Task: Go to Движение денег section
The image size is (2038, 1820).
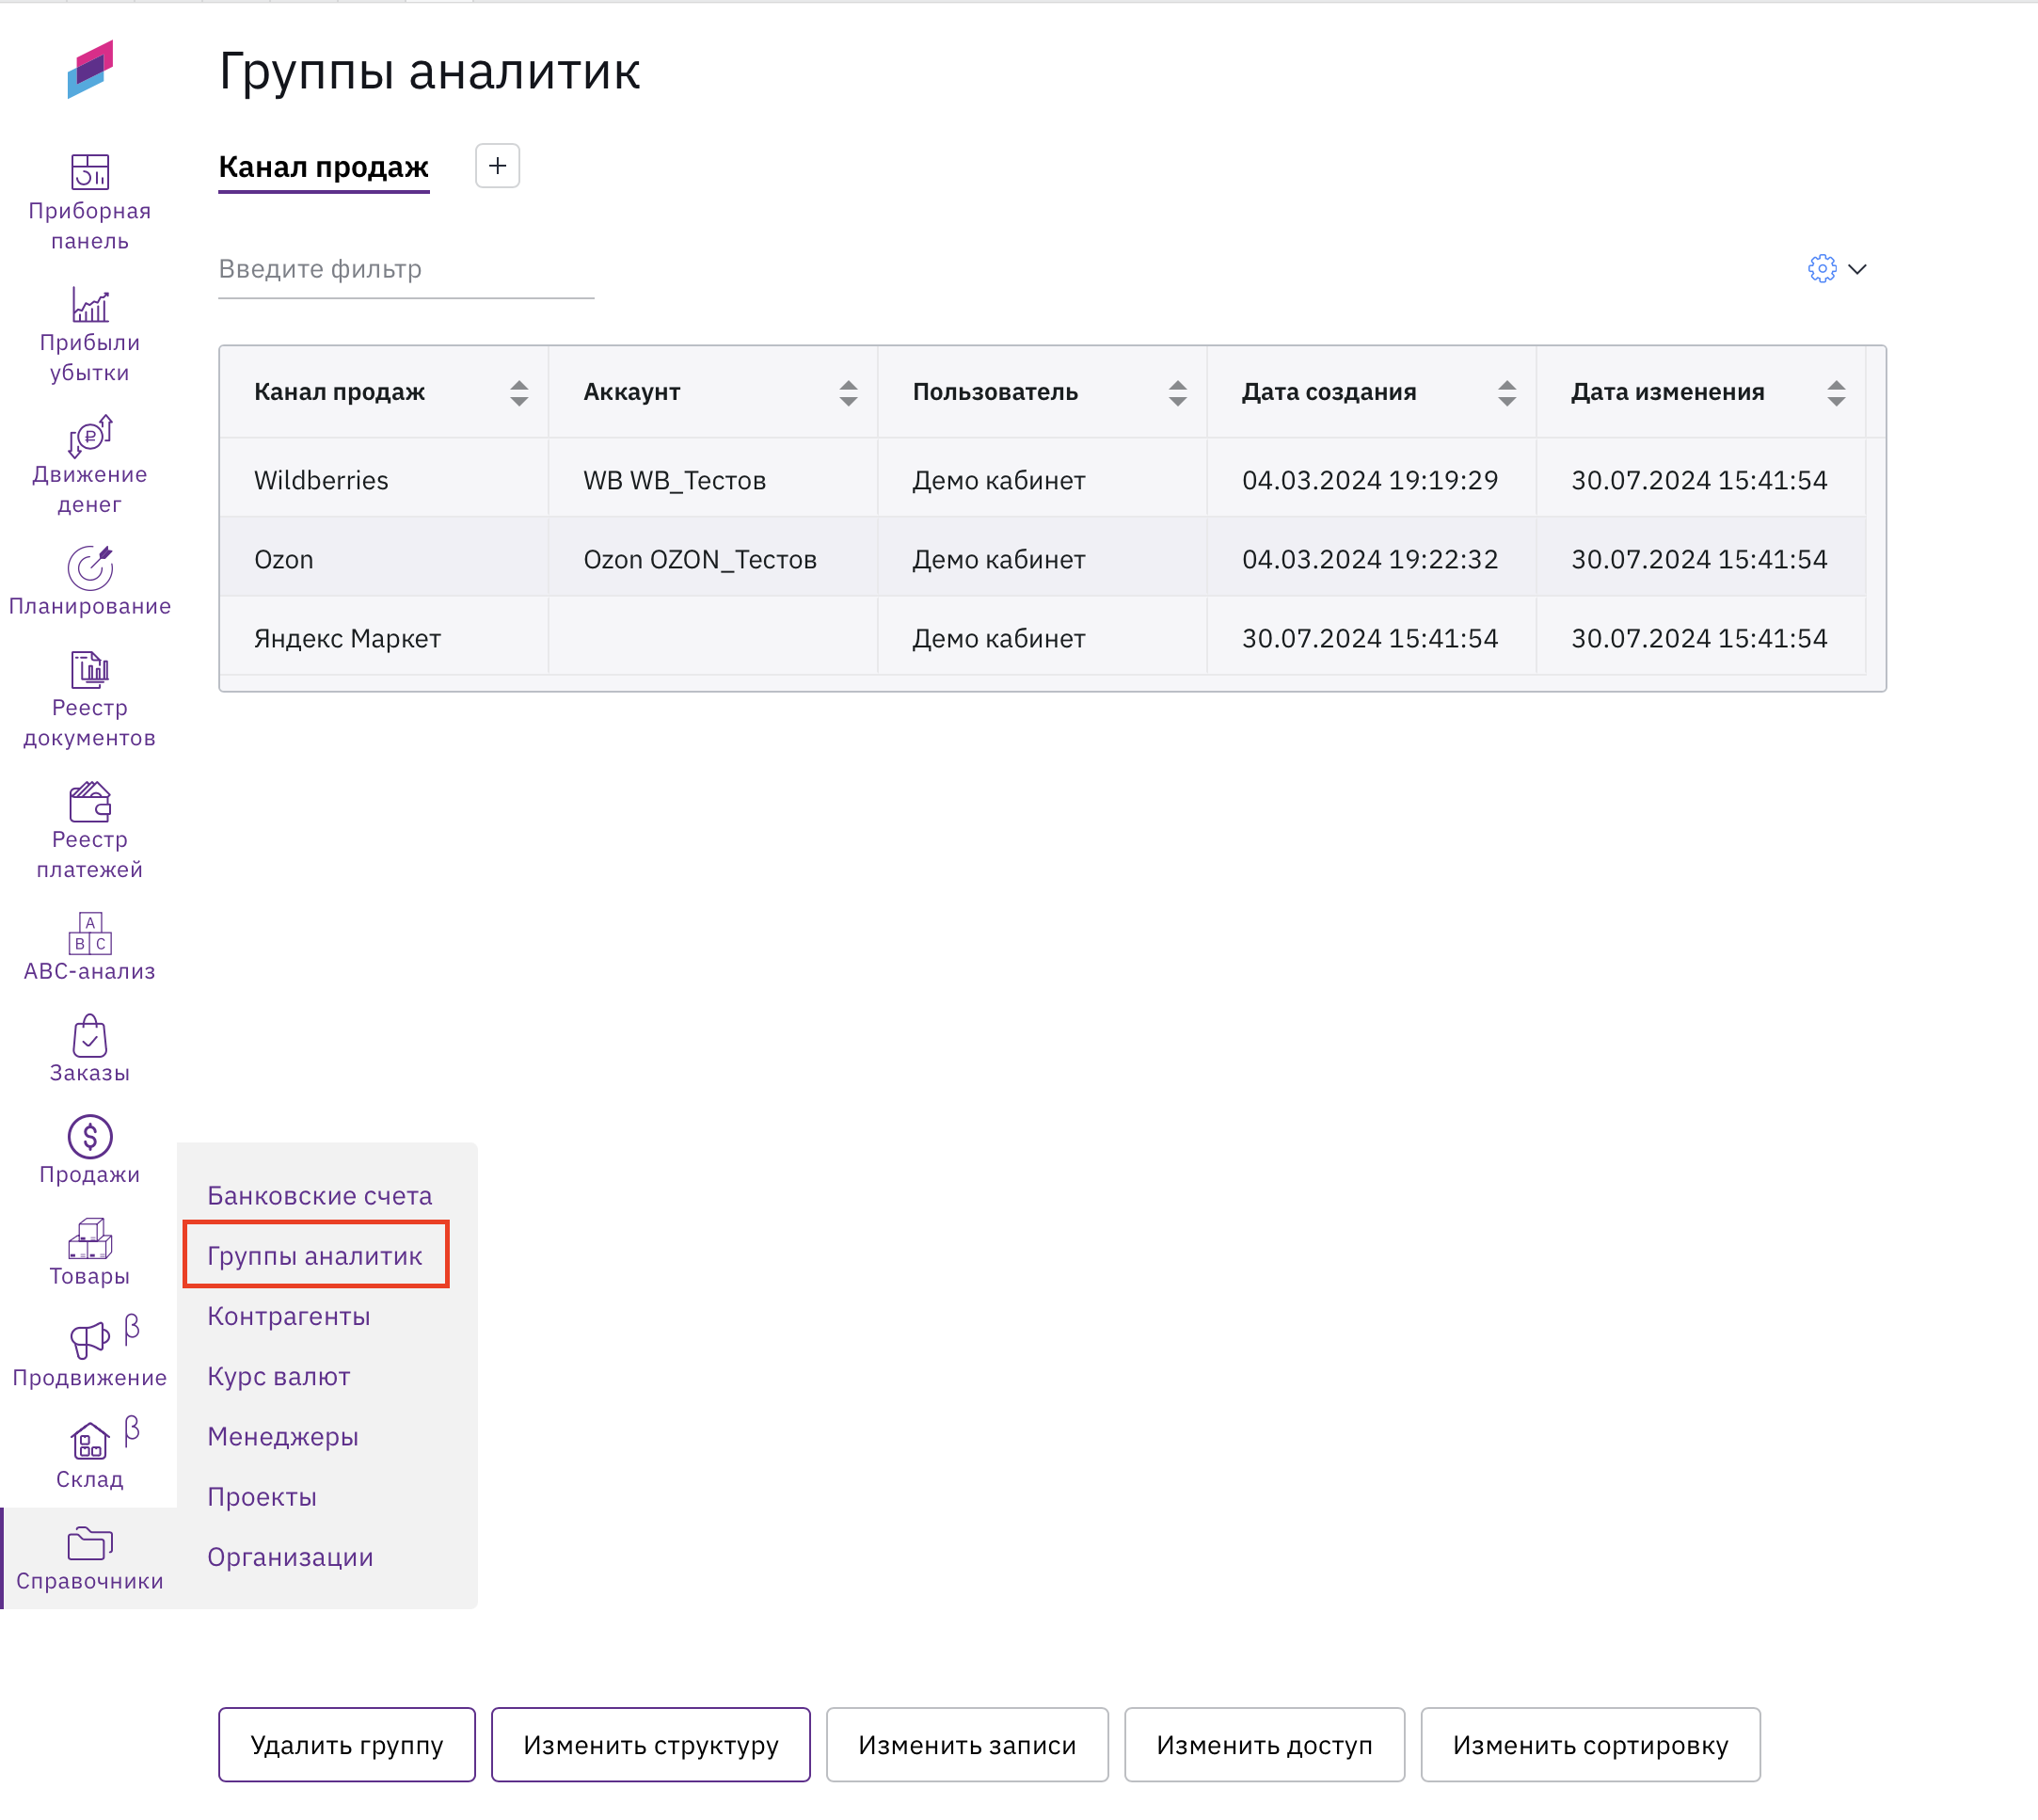Action: (89, 467)
